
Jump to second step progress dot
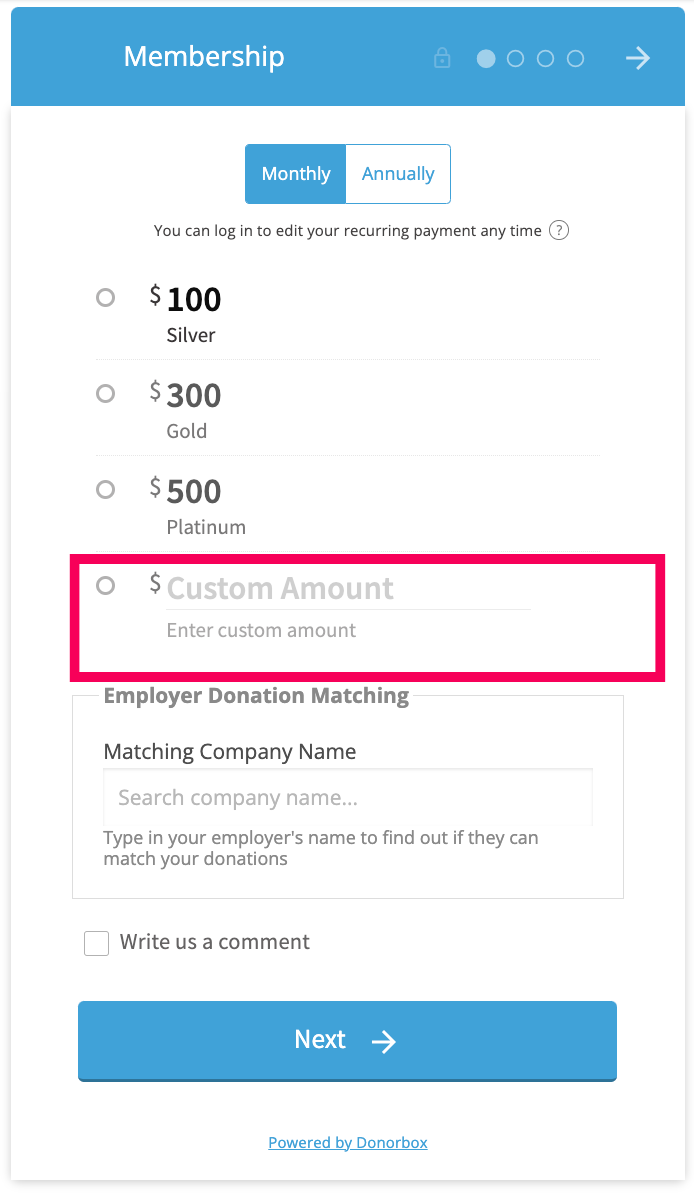(516, 59)
